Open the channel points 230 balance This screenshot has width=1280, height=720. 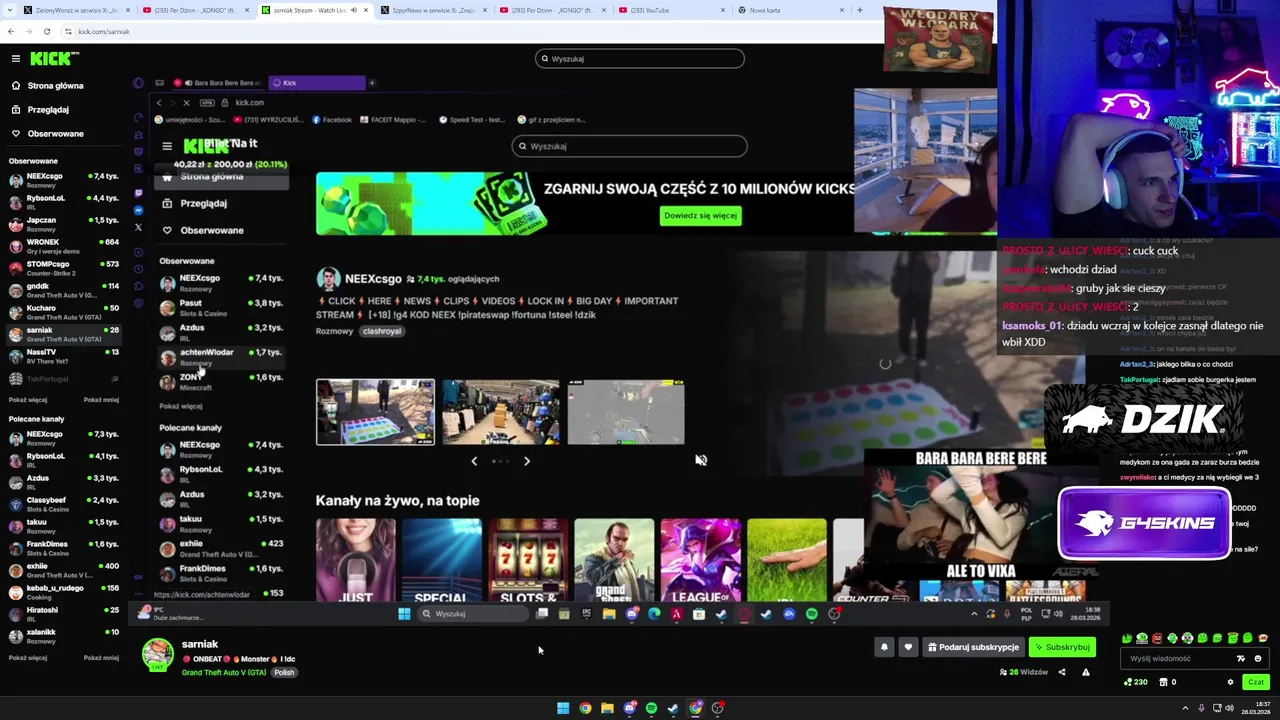[1136, 682]
